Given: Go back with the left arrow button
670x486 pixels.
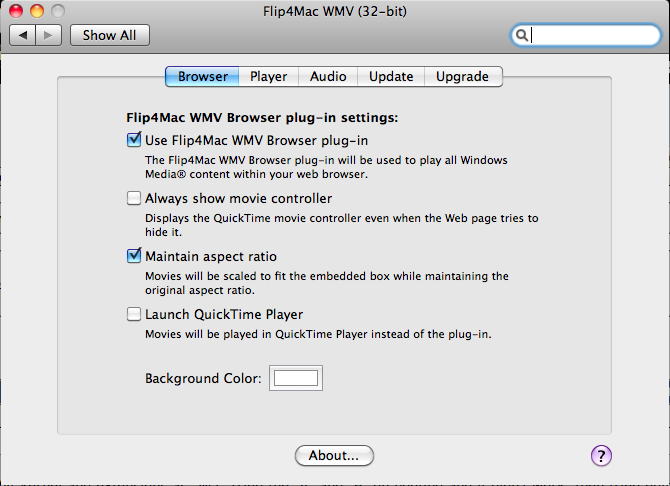Looking at the screenshot, I should click(23, 35).
